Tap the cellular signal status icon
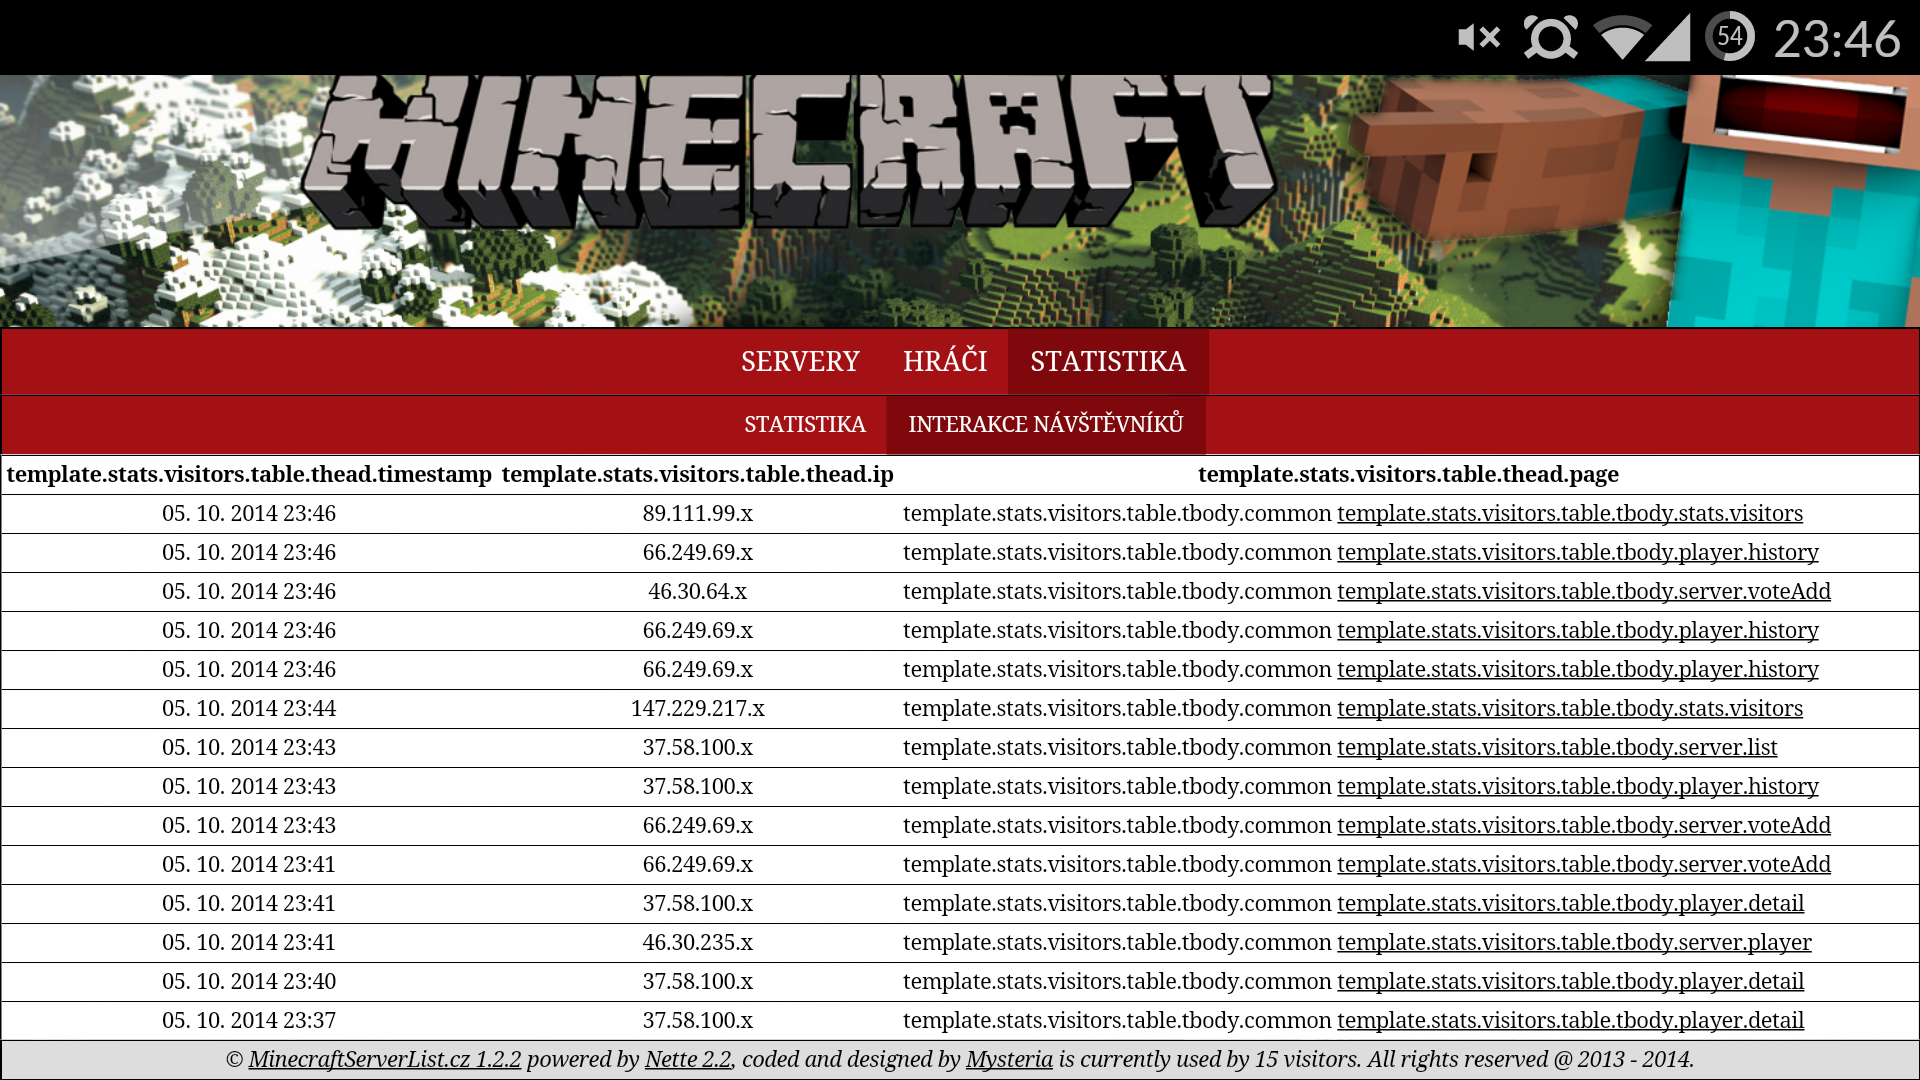Image resolution: width=1920 pixels, height=1080 pixels. pos(1668,38)
